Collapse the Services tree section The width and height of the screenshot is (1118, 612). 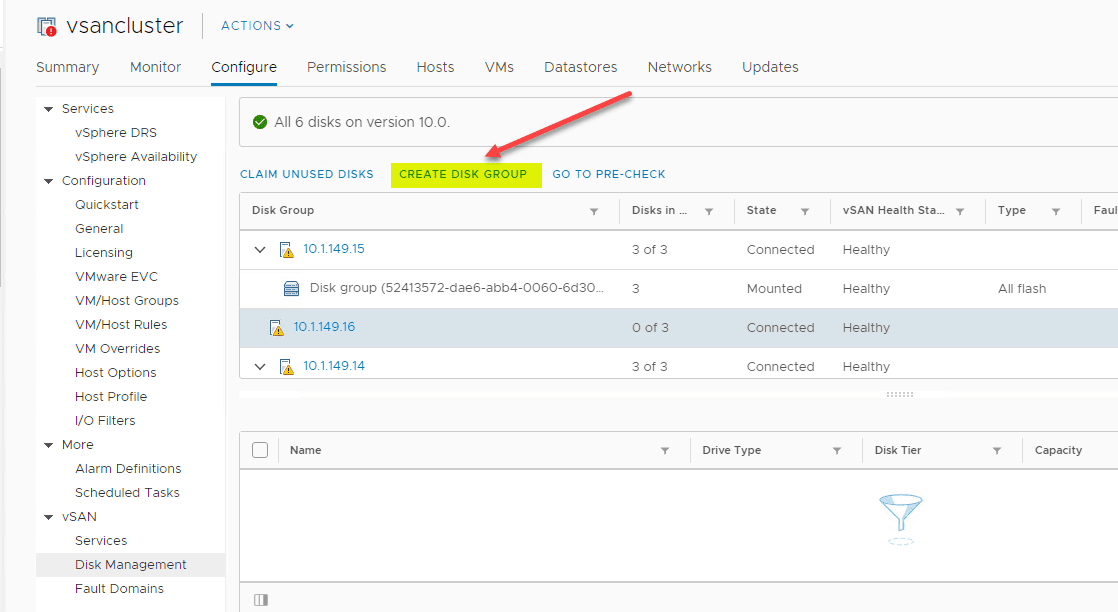[x=48, y=109]
